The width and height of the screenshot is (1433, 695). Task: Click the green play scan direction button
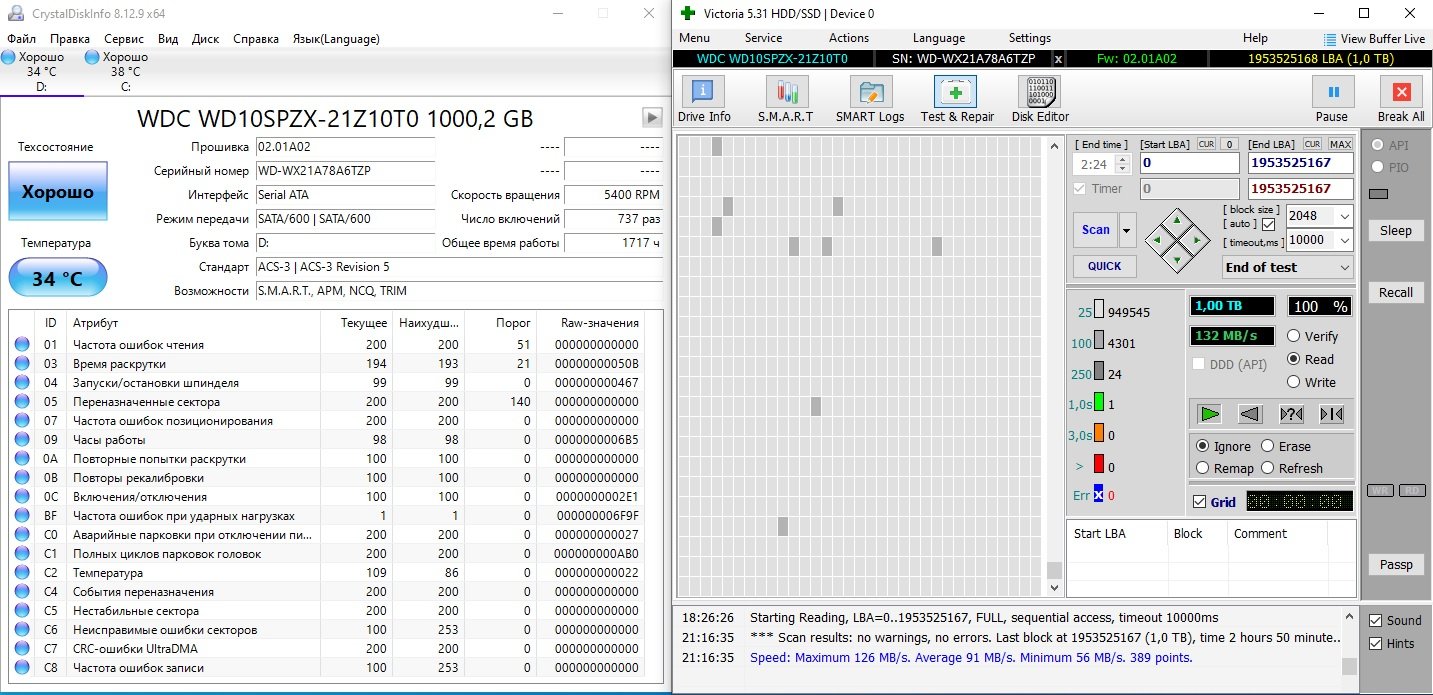click(1210, 413)
